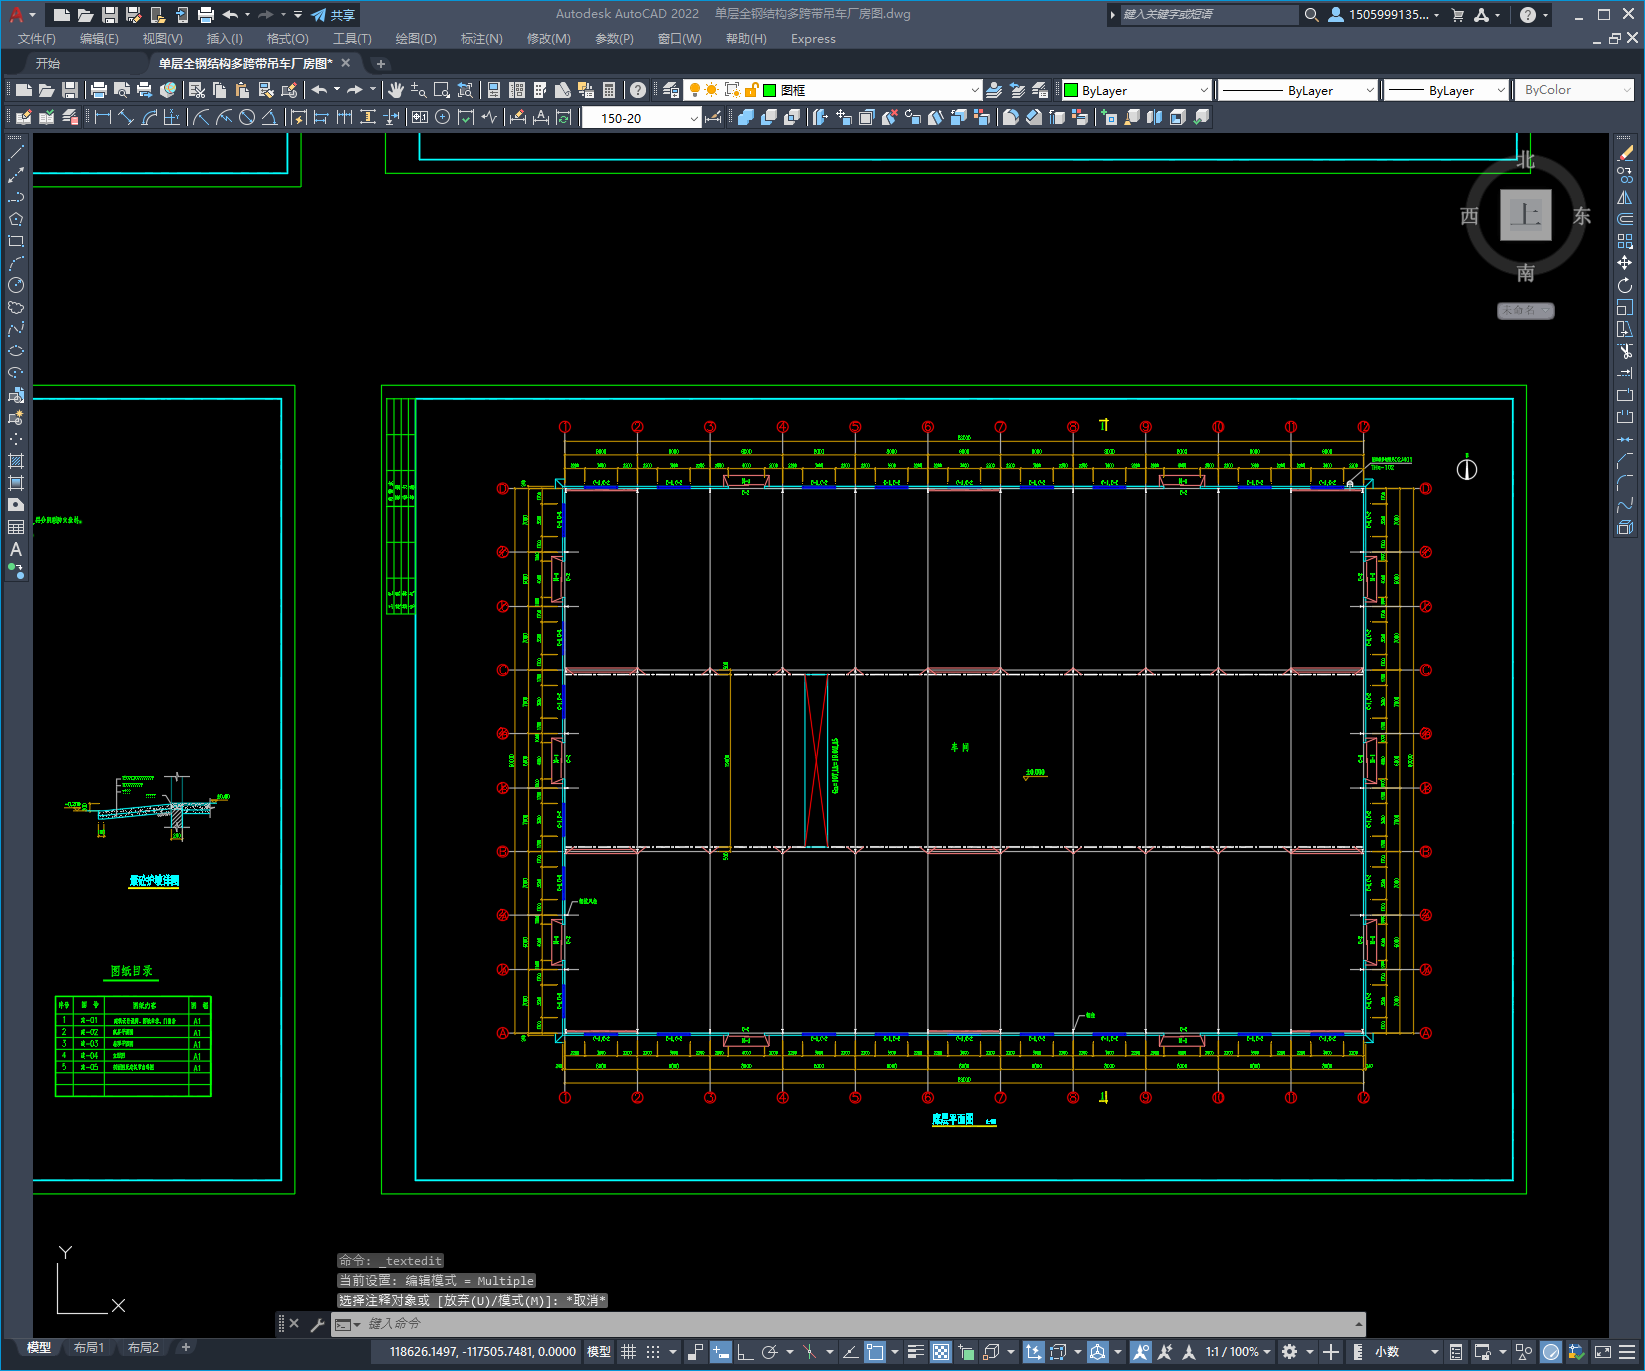
Task: Click the green layer color swatch beside 图框
Action: tap(770, 90)
